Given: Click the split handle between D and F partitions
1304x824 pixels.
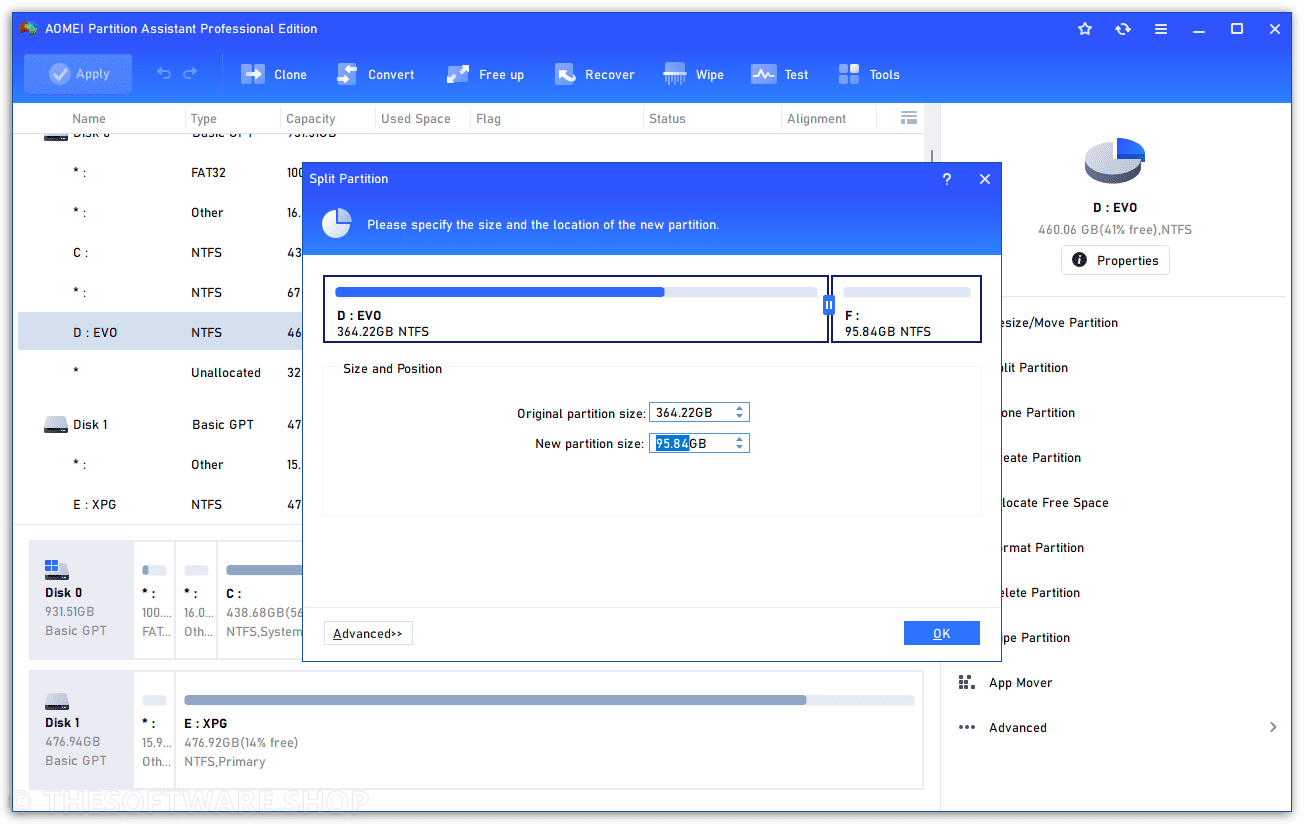Looking at the screenshot, I should coord(829,305).
